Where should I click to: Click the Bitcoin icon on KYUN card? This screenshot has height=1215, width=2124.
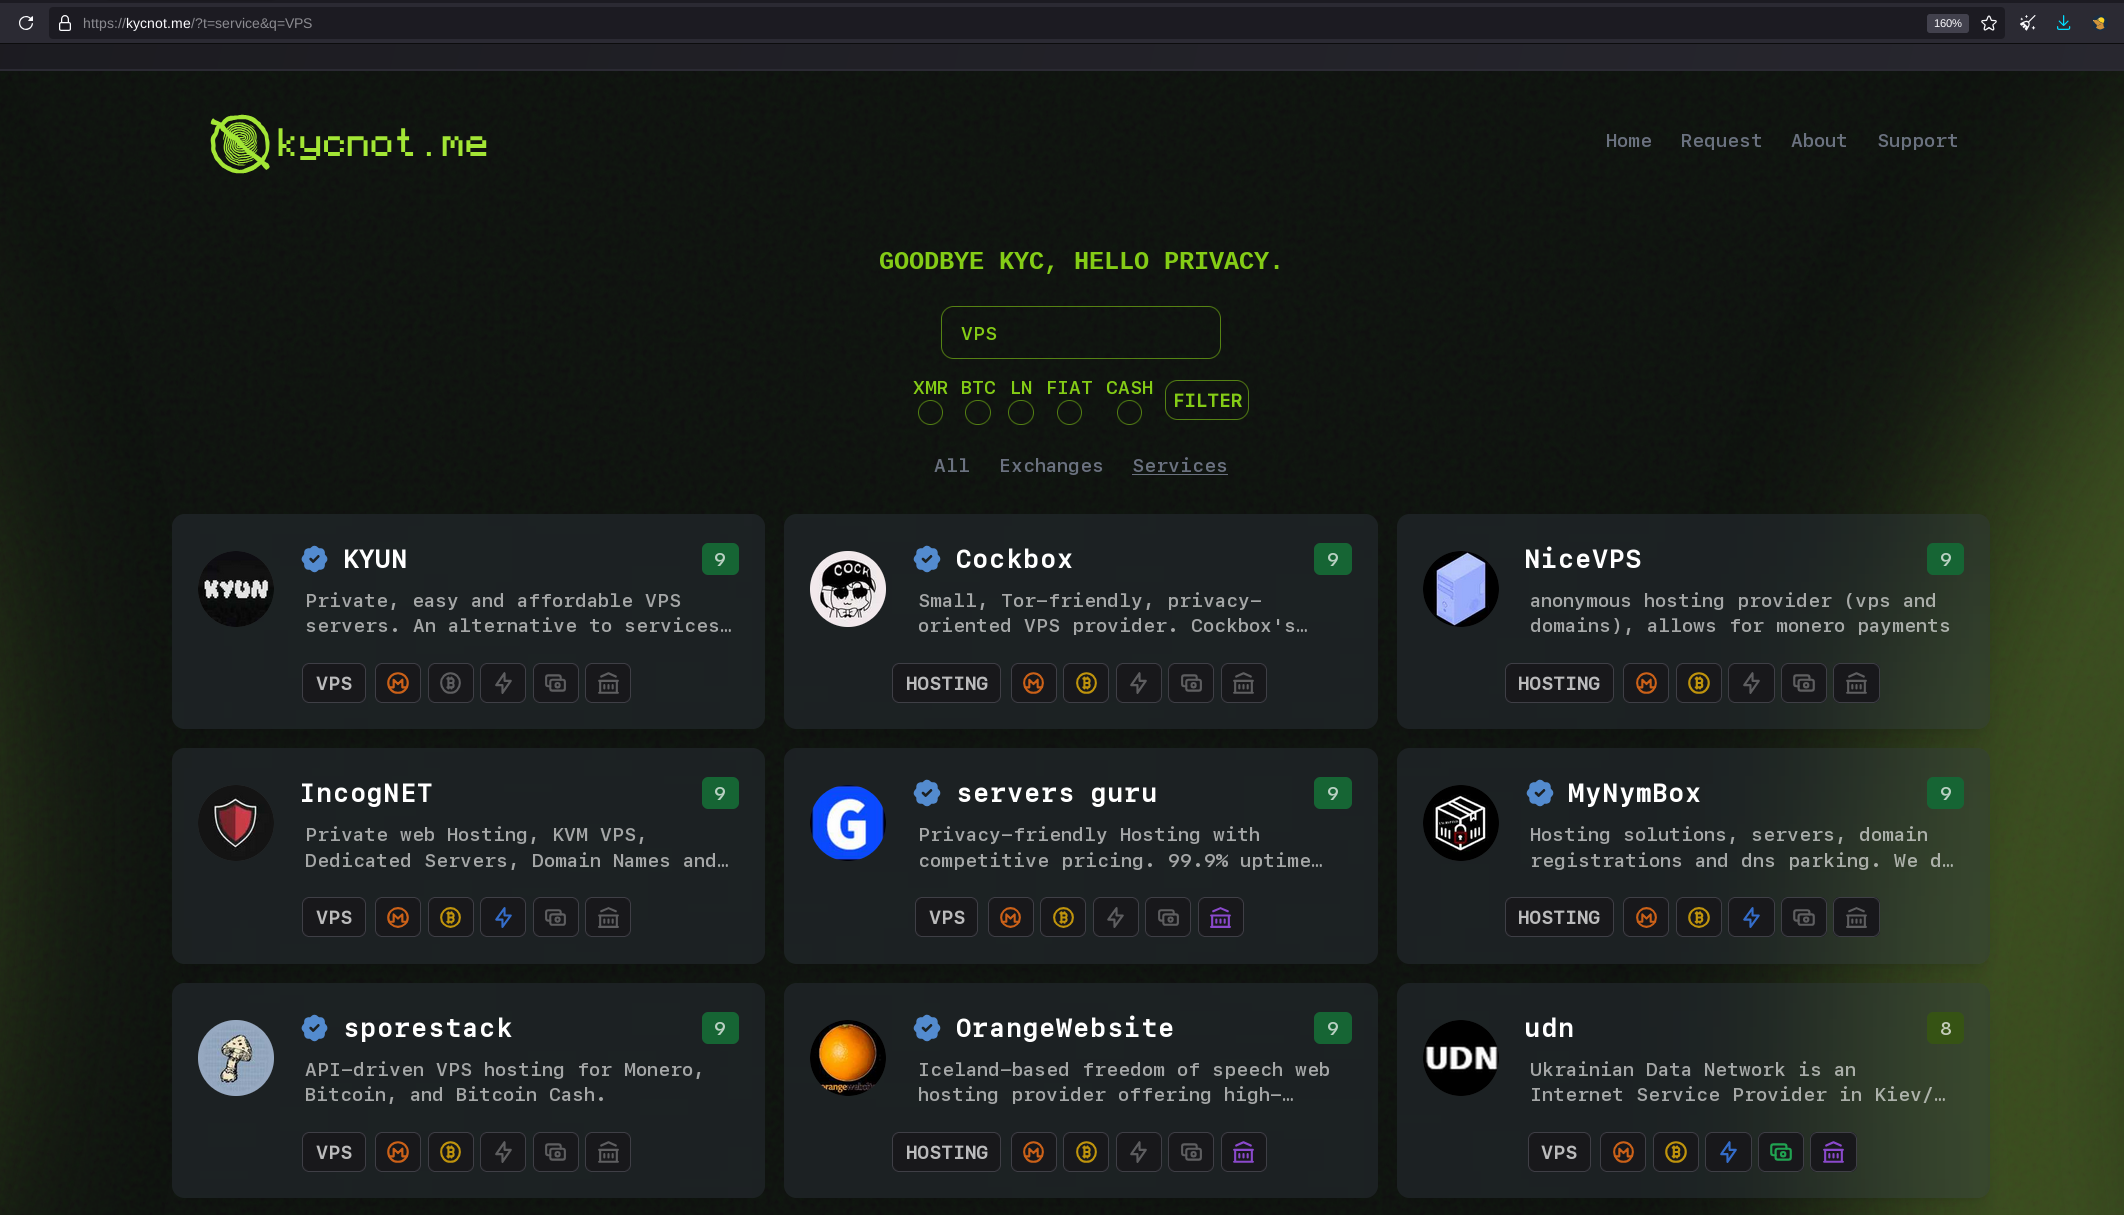click(x=451, y=683)
